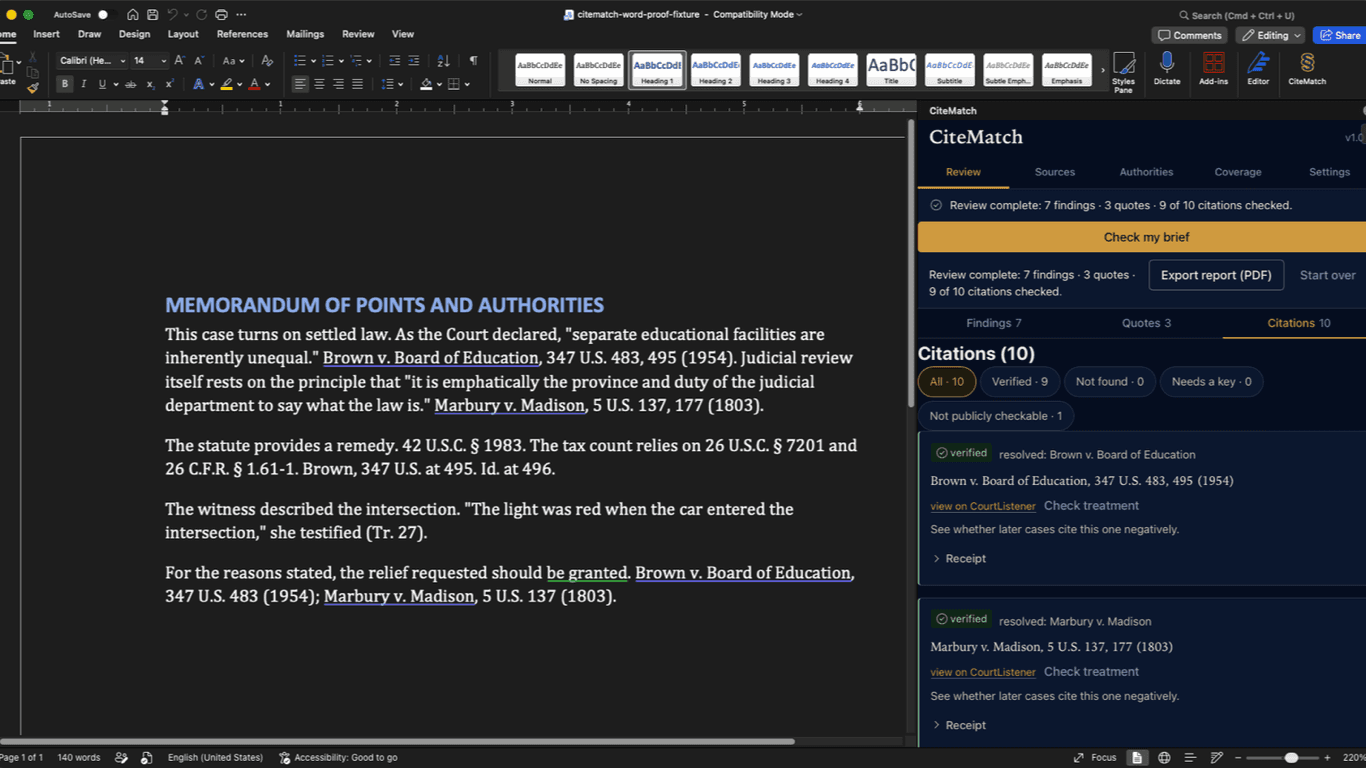
Task: Open the Styles Pane
Action: pyautogui.click(x=1124, y=72)
